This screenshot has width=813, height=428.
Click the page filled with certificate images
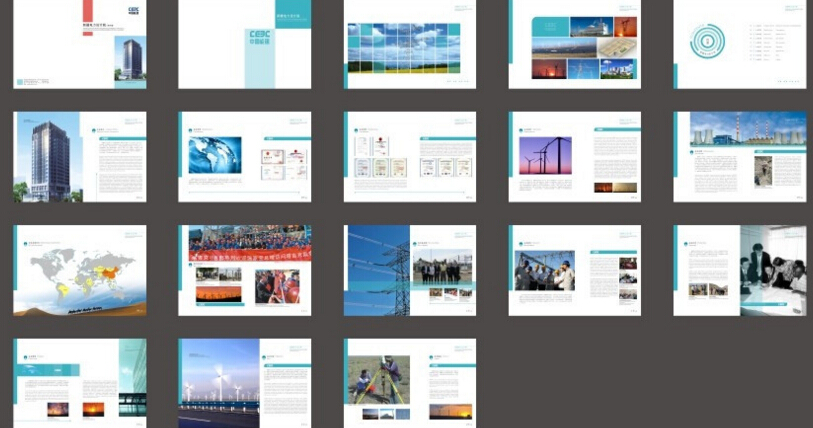pos(410,157)
